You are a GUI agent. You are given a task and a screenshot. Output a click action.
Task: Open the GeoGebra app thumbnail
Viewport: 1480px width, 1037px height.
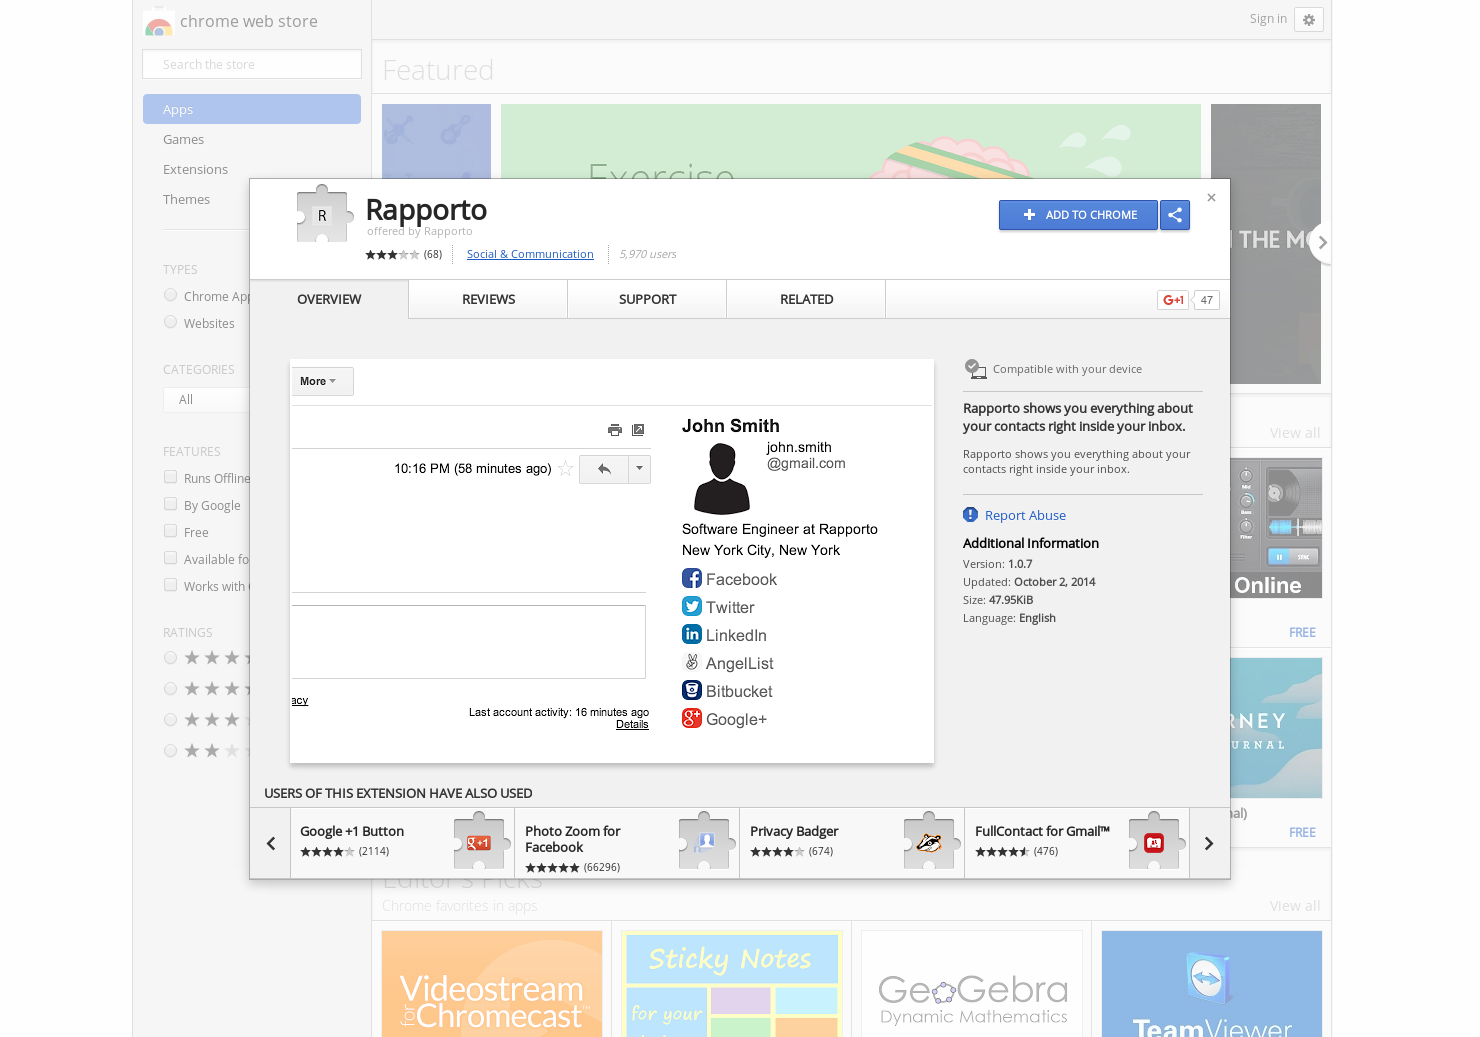[x=972, y=984]
